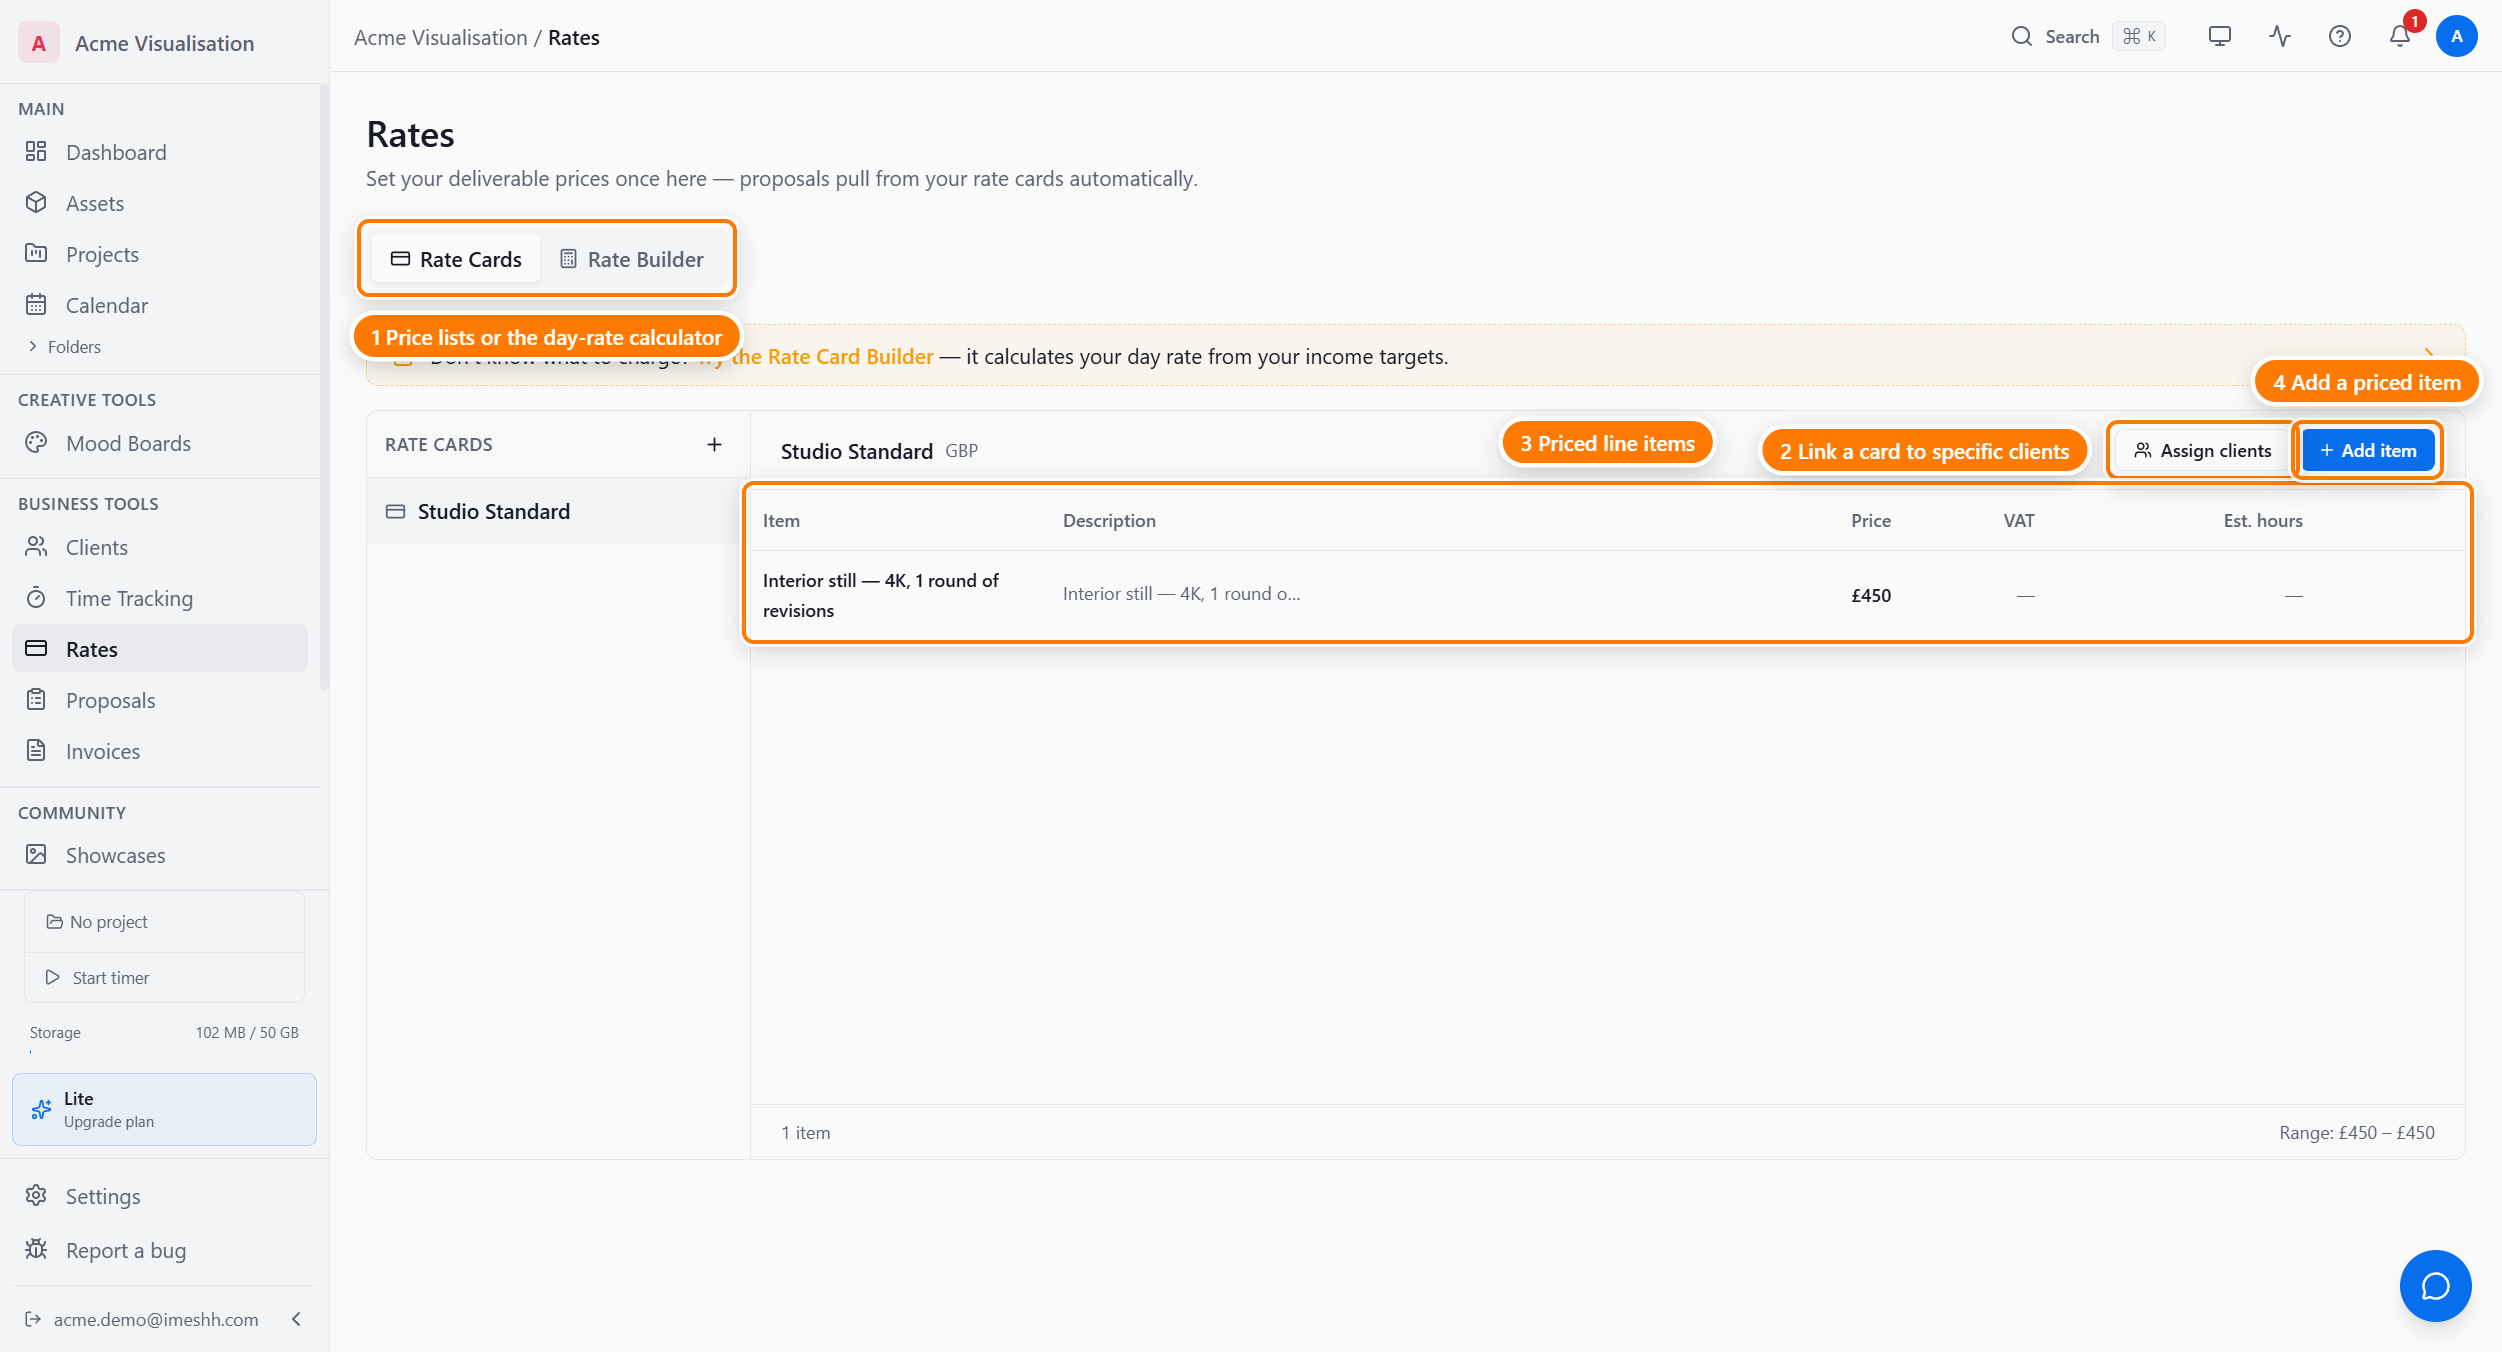This screenshot has height=1352, width=2502.
Task: Click Assign clients button
Action: [2203, 451]
